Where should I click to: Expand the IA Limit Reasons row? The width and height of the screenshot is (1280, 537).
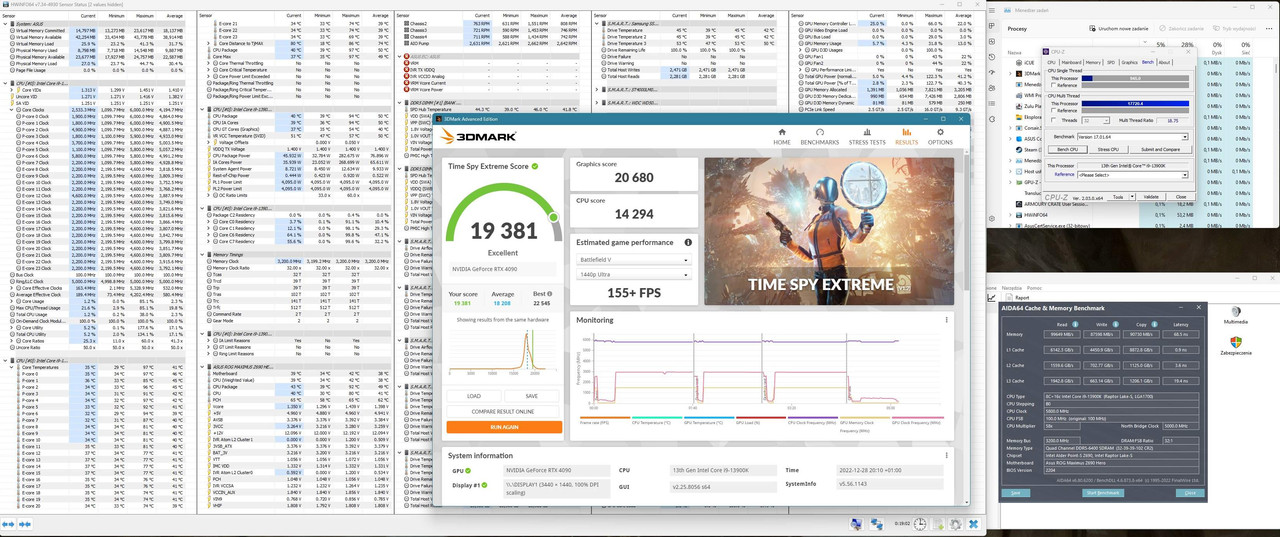click(x=208, y=340)
